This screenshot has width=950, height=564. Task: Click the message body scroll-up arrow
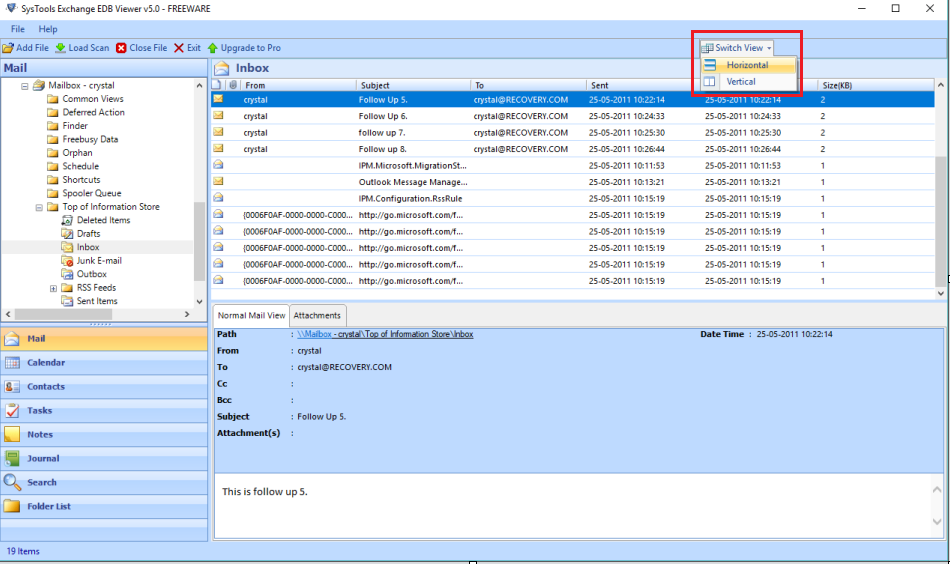click(x=937, y=489)
